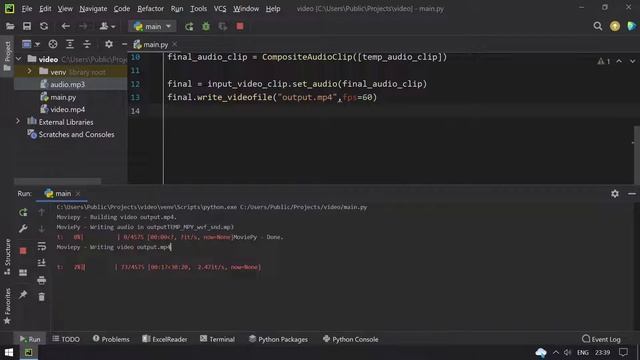Image resolution: width=640 pixels, height=360 pixels.
Task: Open project panel settings gear
Action: coord(109,44)
